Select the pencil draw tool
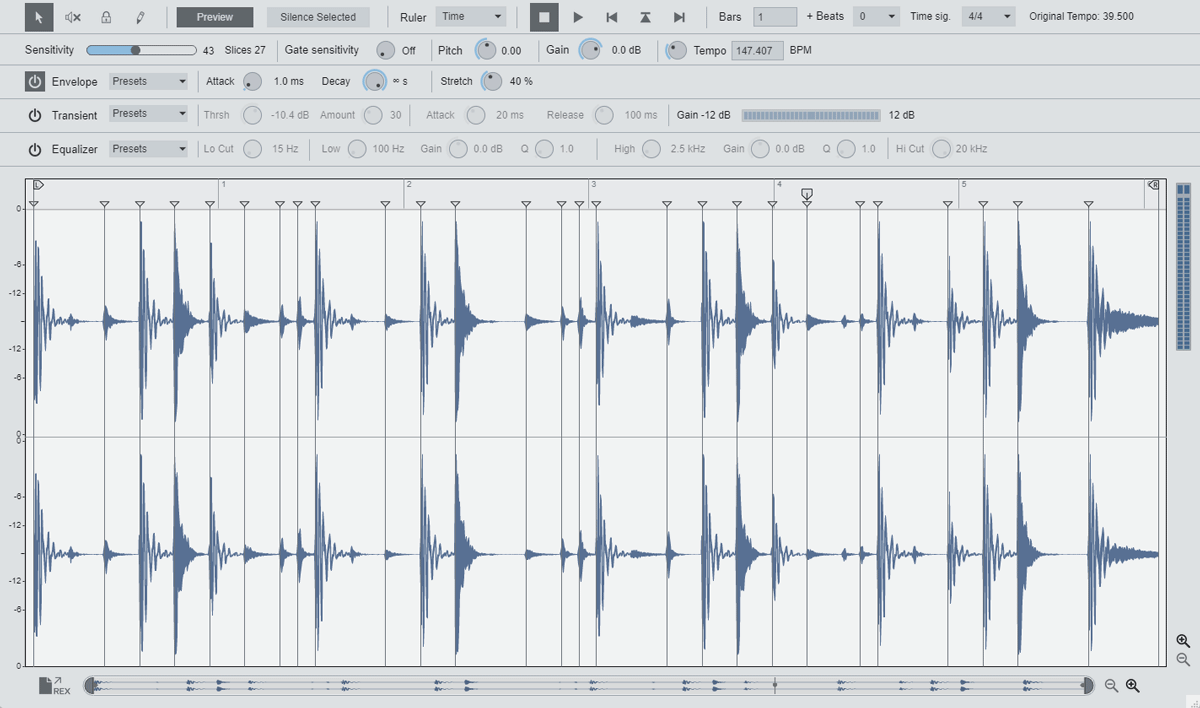Viewport: 1200px width, 708px height. click(140, 17)
